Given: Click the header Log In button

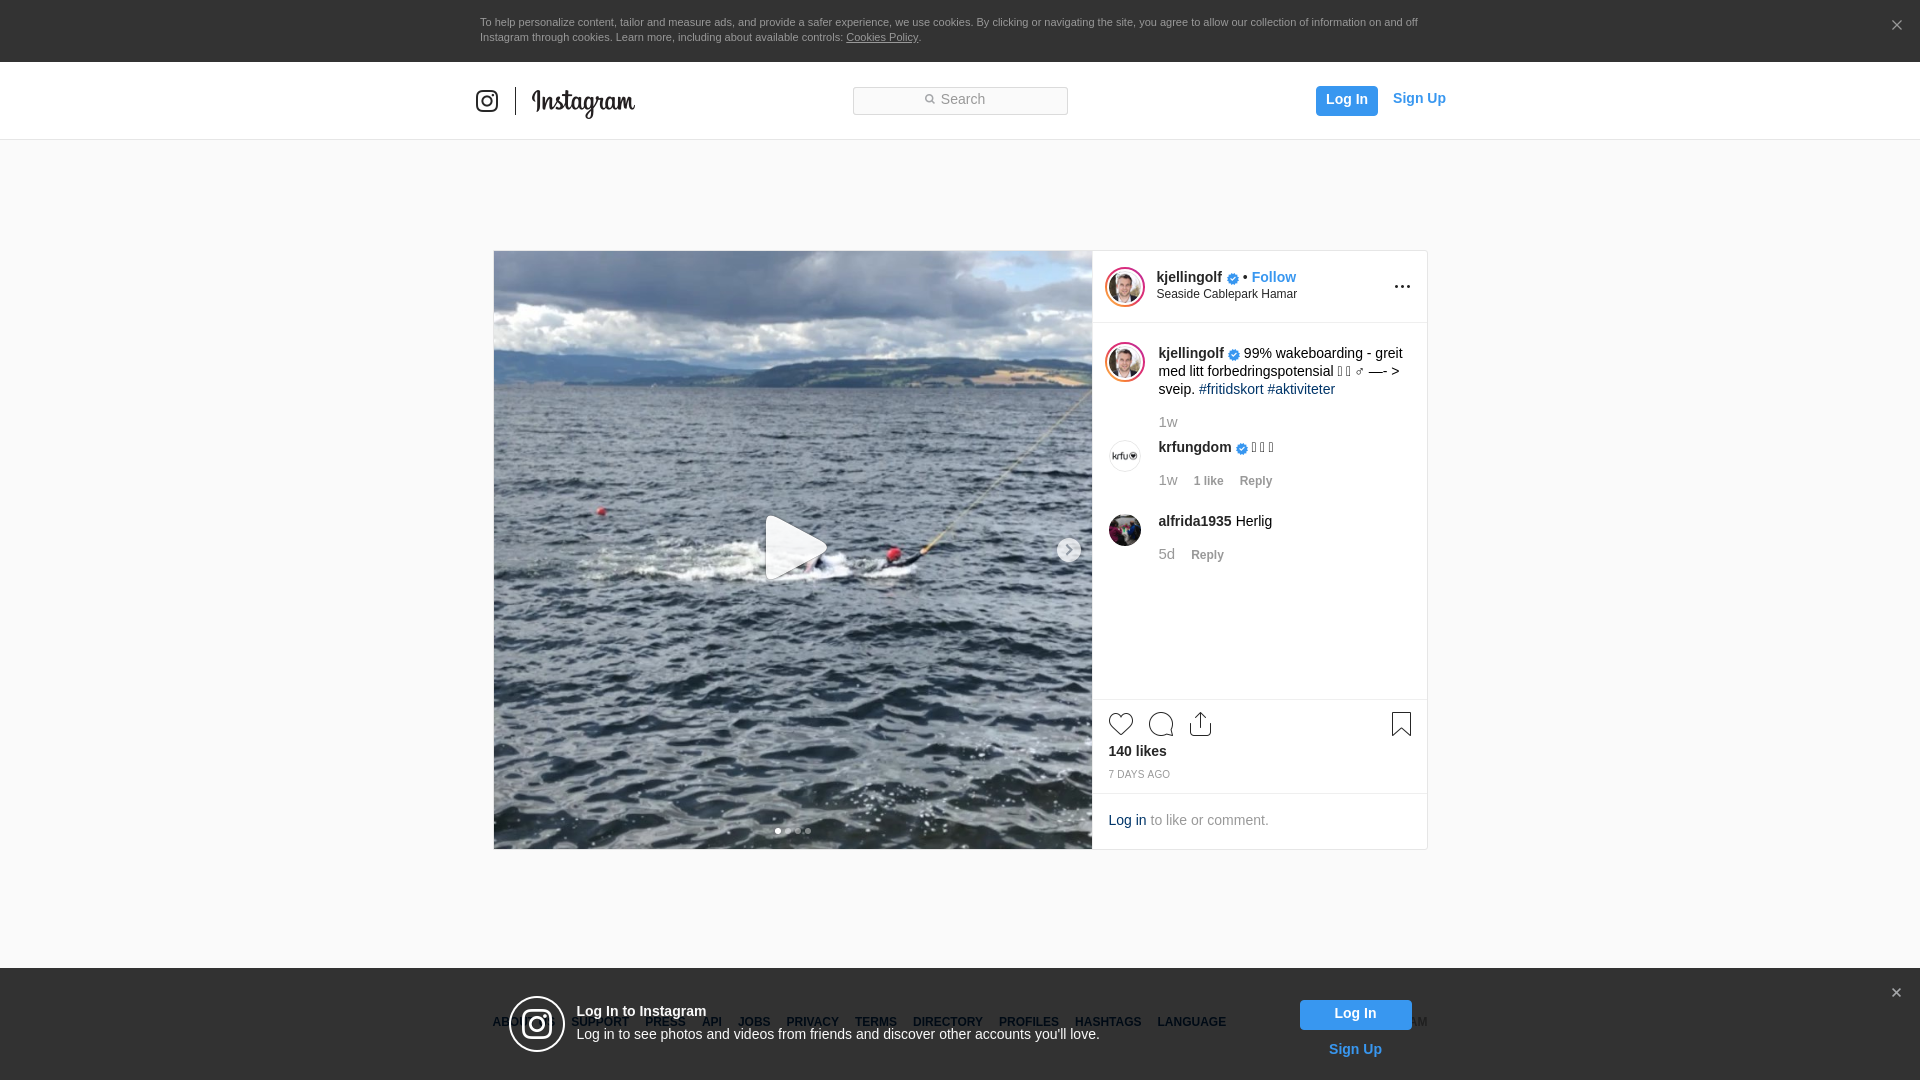Looking at the screenshot, I should [x=1346, y=100].
